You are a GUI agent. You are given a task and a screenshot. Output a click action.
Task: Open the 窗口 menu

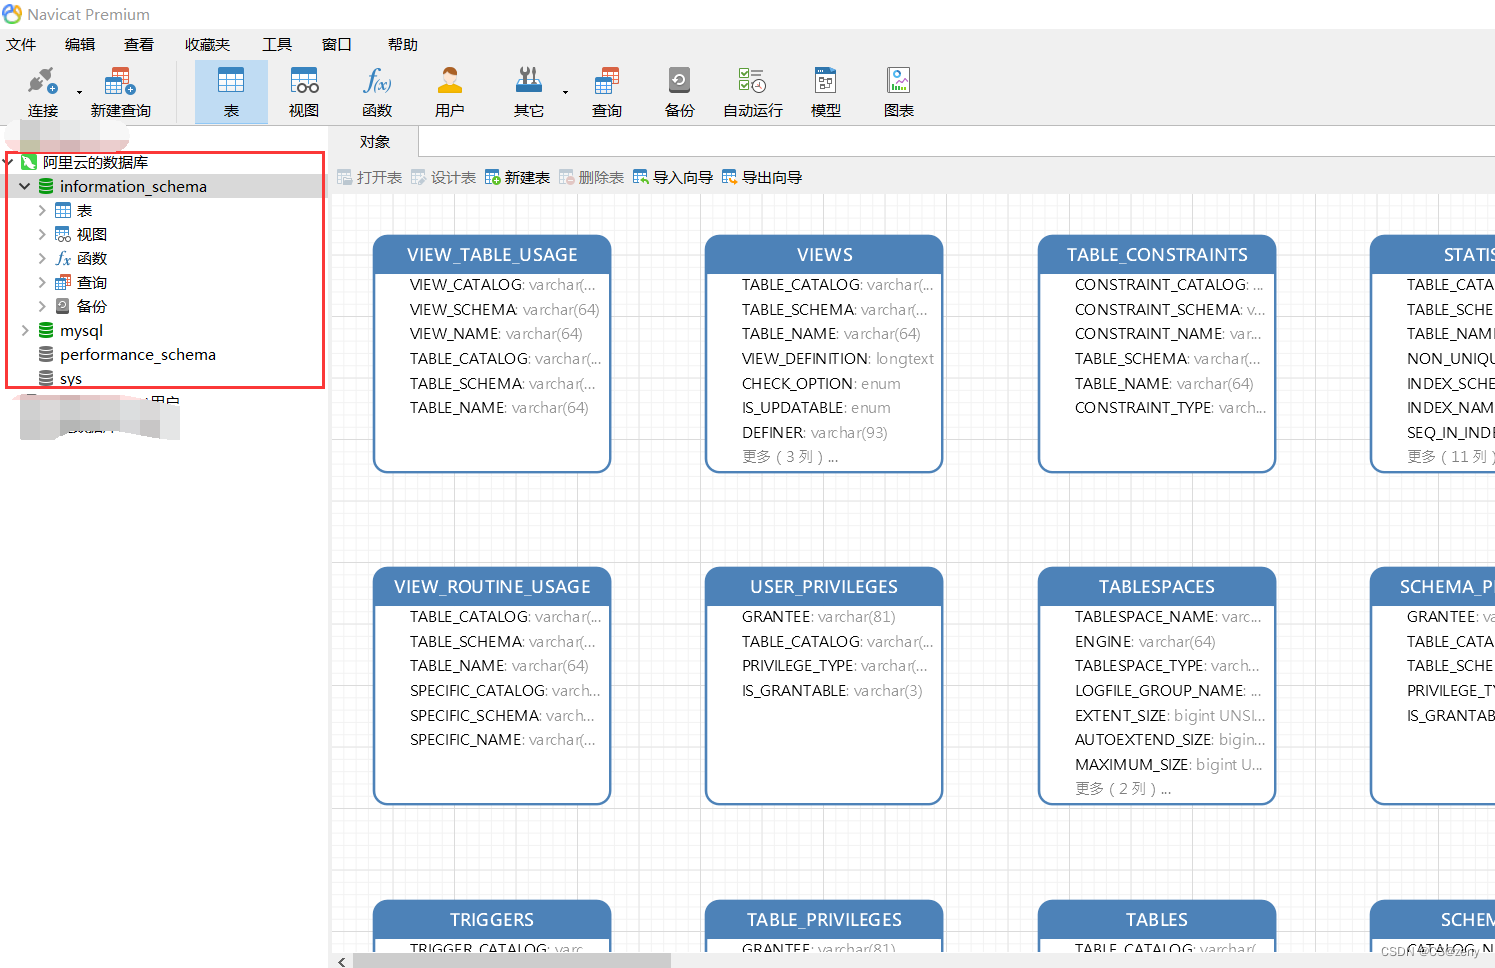coord(337,44)
